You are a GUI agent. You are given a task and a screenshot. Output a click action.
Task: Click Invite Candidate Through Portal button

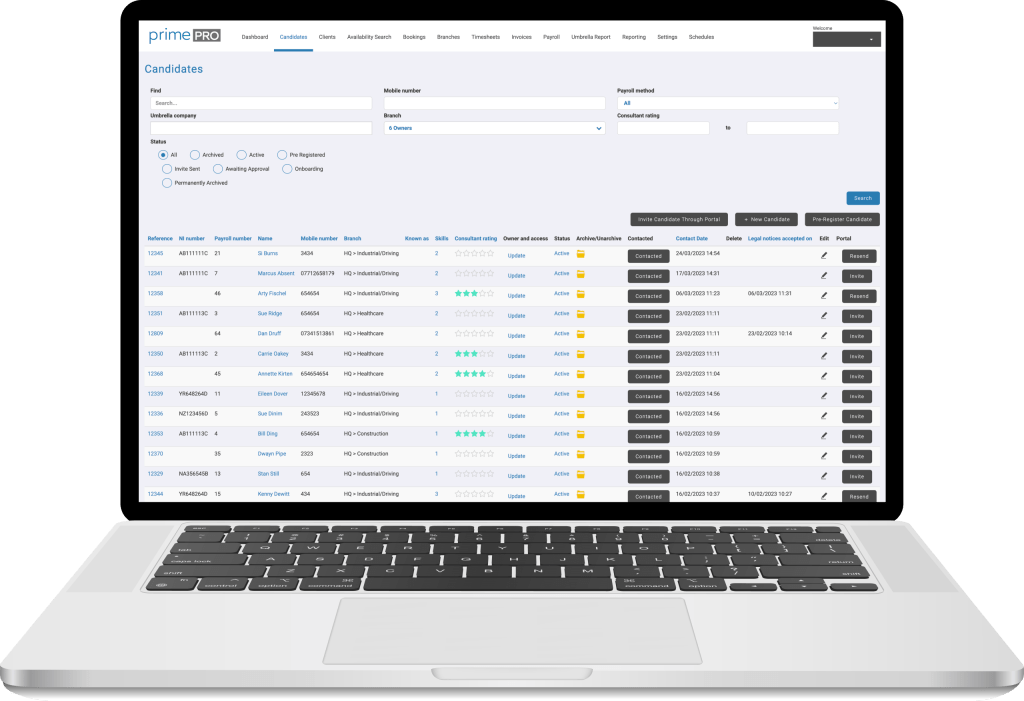[679, 220]
